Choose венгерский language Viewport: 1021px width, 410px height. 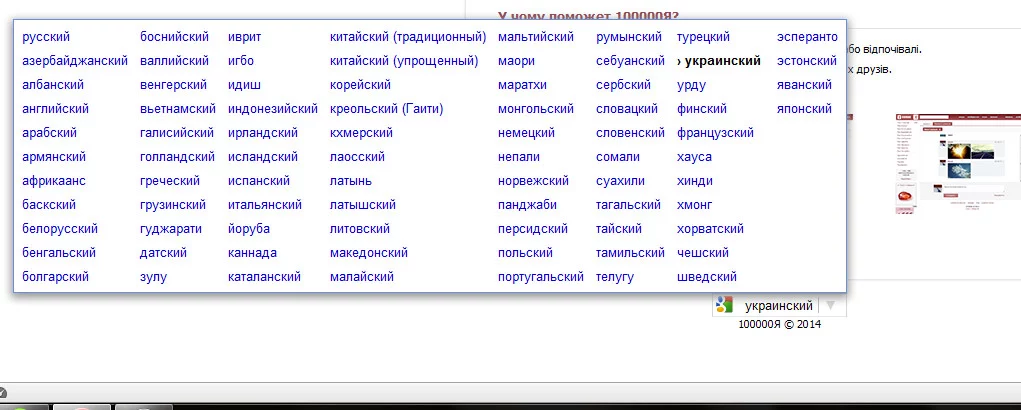[173, 85]
